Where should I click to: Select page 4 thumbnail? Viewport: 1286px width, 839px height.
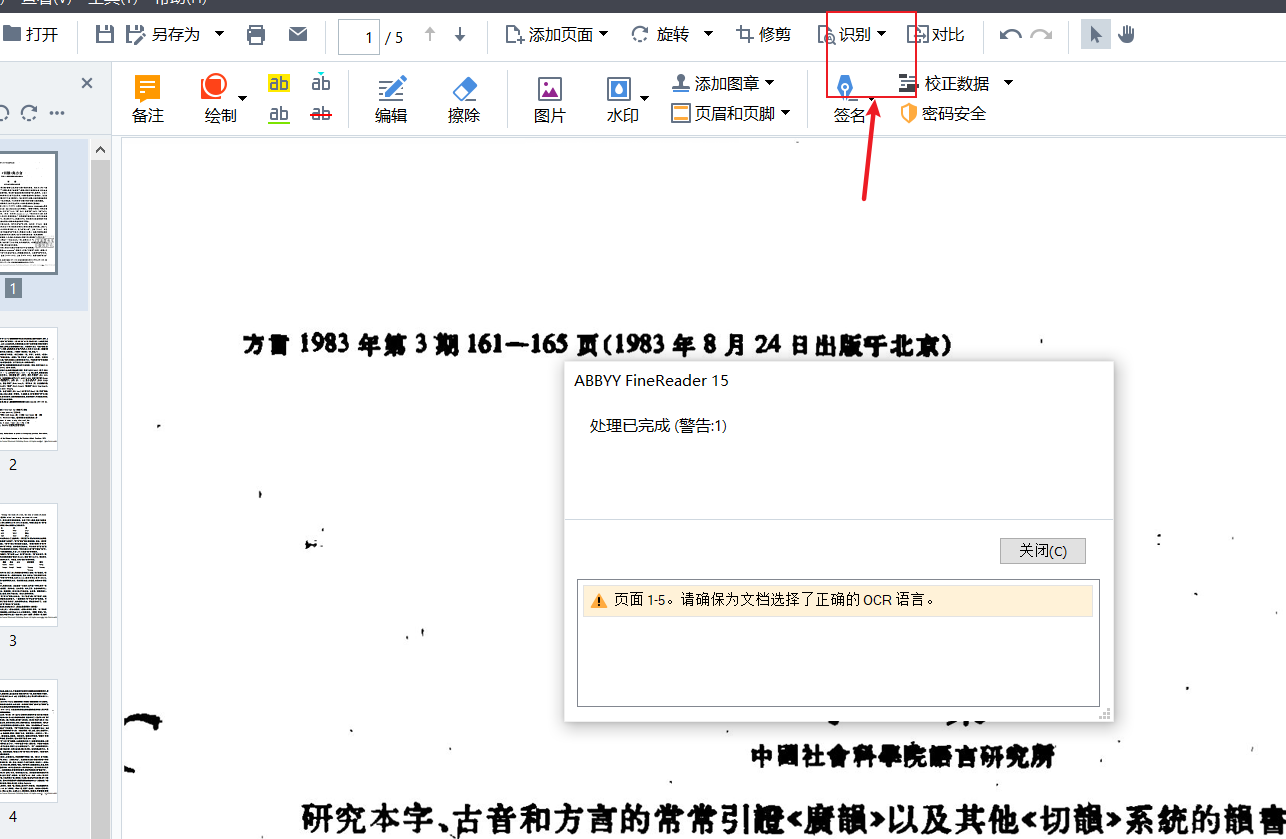pyautogui.click(x=28, y=741)
